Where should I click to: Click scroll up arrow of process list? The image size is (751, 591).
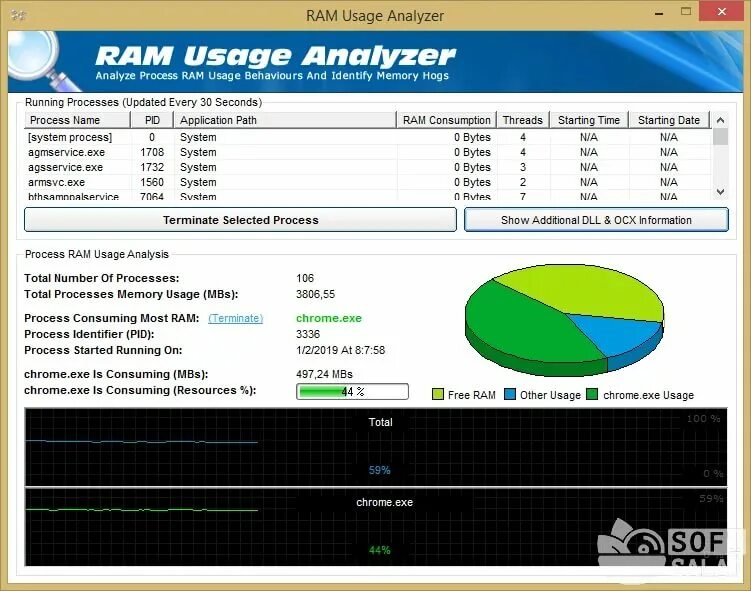click(x=720, y=120)
